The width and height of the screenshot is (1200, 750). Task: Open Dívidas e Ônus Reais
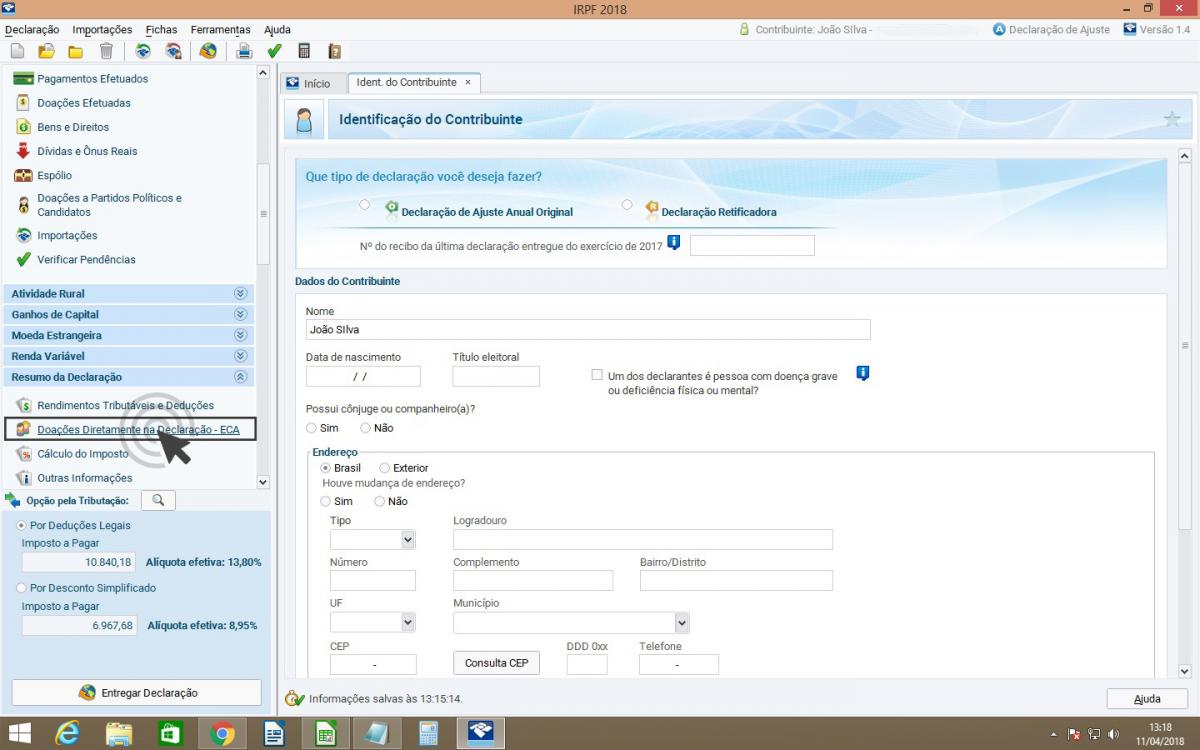coord(87,151)
